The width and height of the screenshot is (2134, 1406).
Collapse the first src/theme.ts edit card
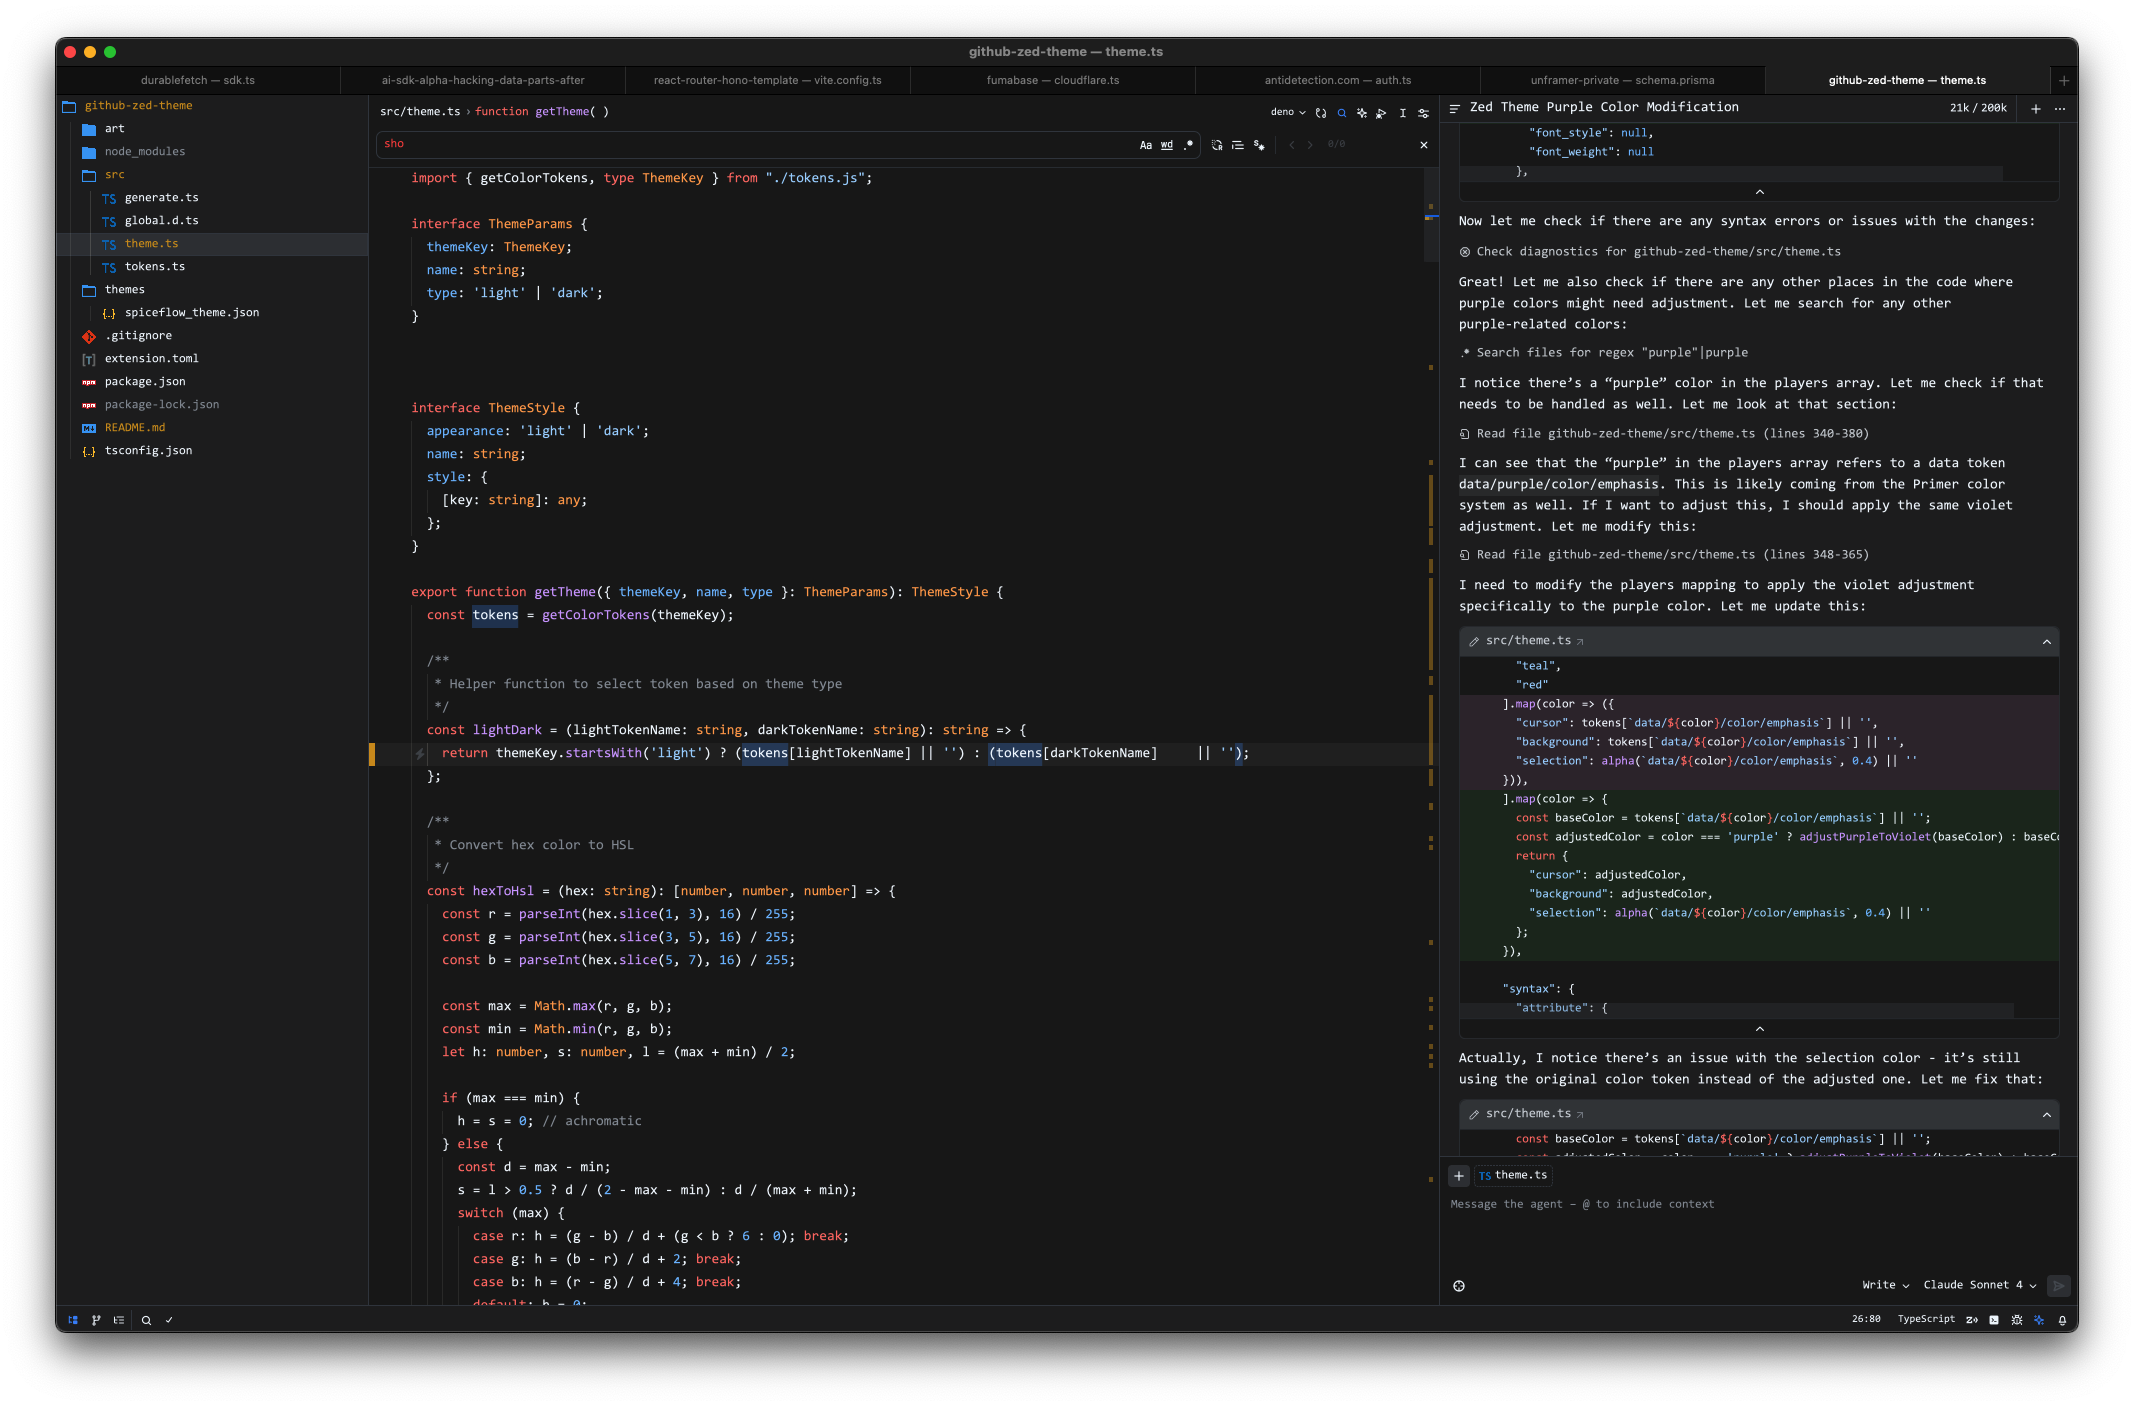click(2047, 641)
